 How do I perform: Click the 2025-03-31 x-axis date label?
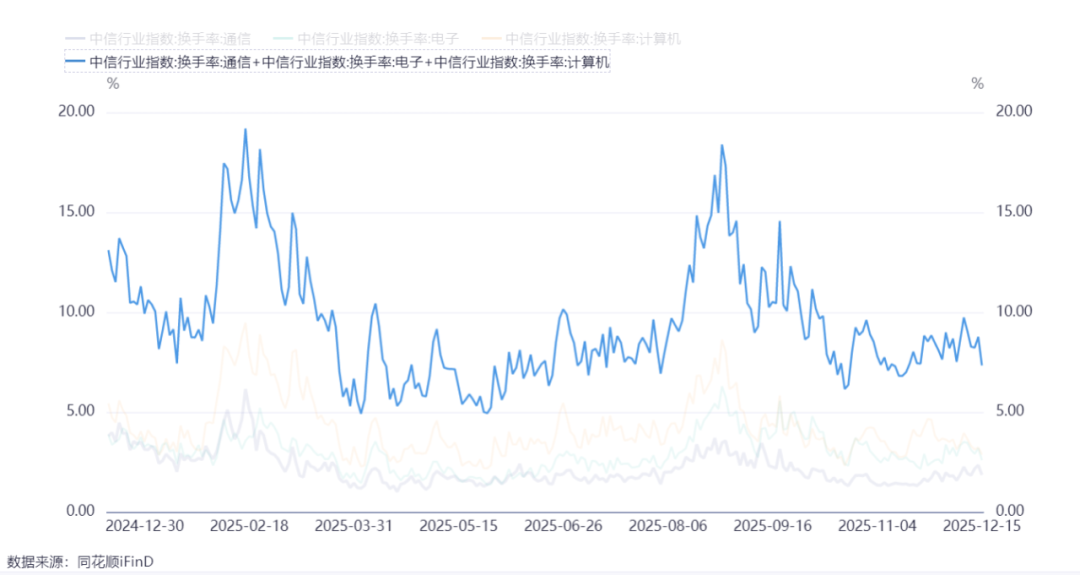point(354,526)
